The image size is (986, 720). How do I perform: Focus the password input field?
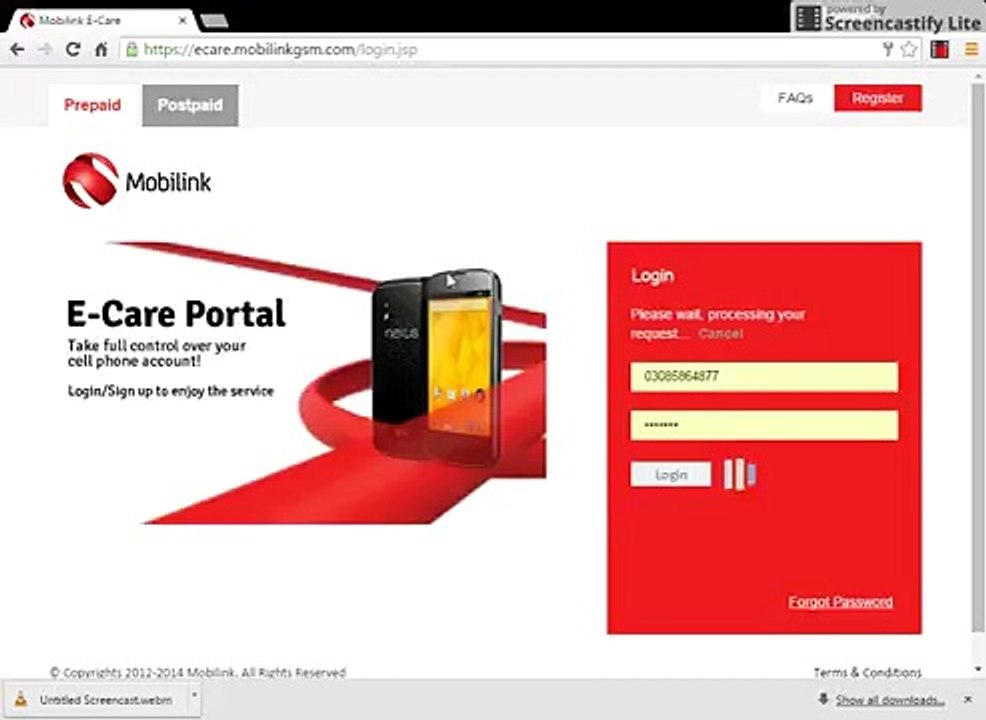coord(764,426)
